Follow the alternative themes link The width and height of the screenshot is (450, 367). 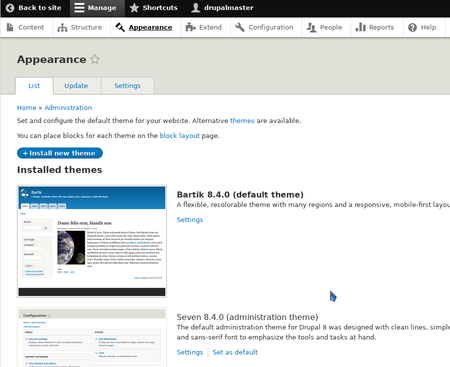(x=242, y=121)
